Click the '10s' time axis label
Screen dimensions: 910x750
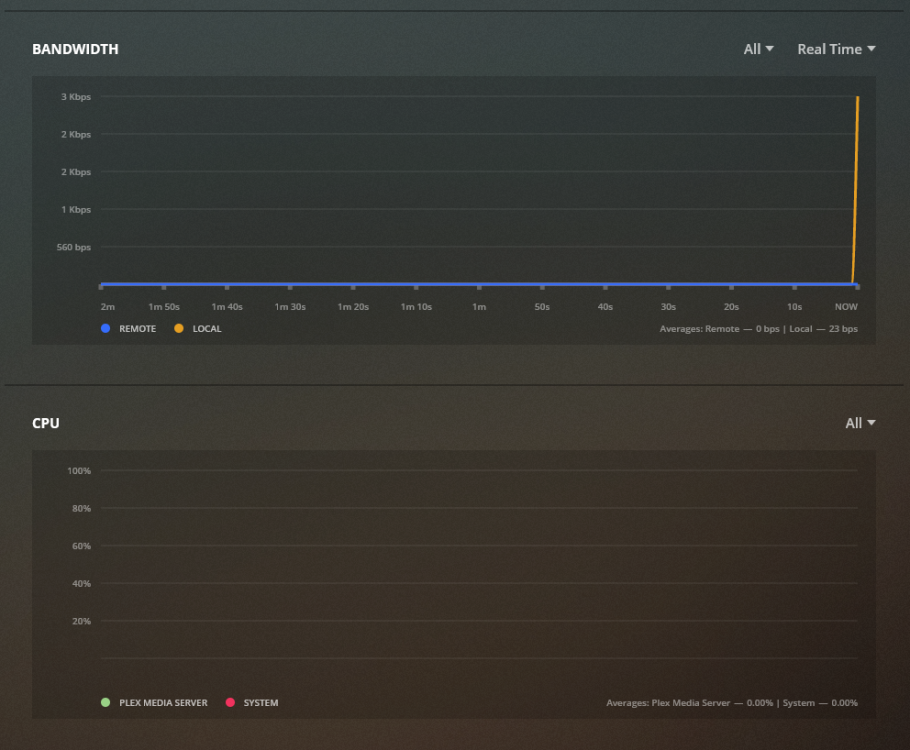click(x=795, y=307)
